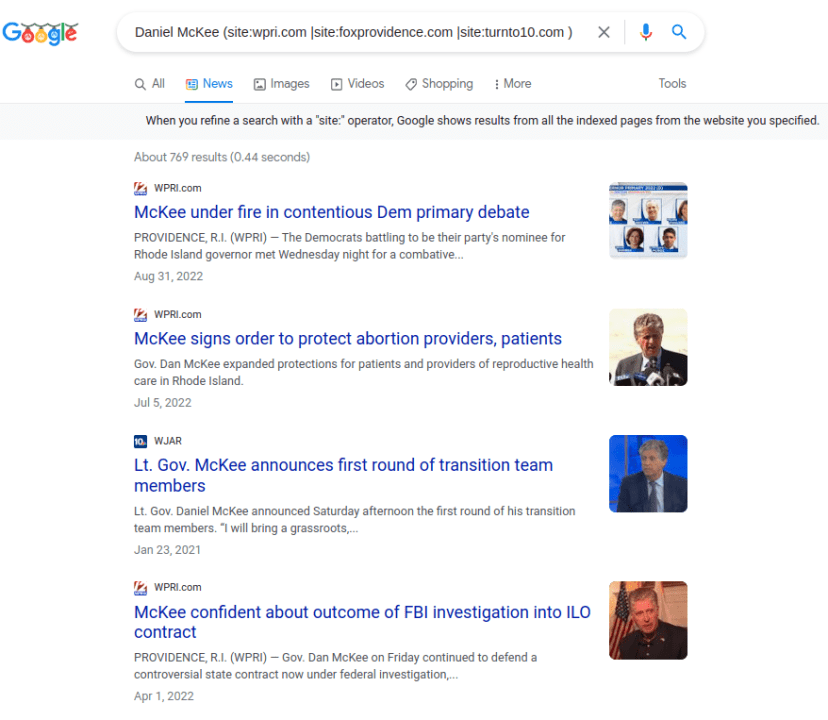Screen dimensions: 828x720
Task: Open the transition team article thumbnail
Action: (x=648, y=473)
